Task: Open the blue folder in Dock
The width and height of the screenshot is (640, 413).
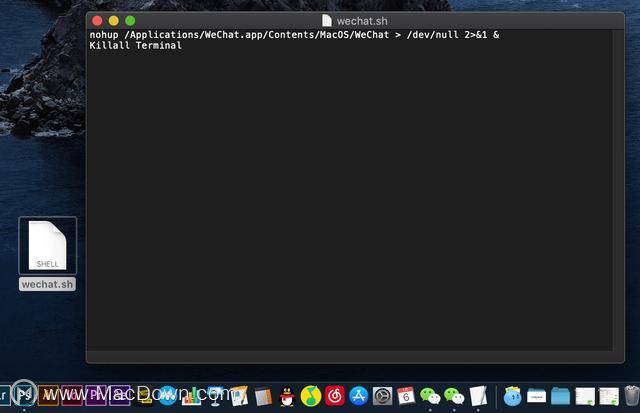Action: pyautogui.click(x=560, y=396)
